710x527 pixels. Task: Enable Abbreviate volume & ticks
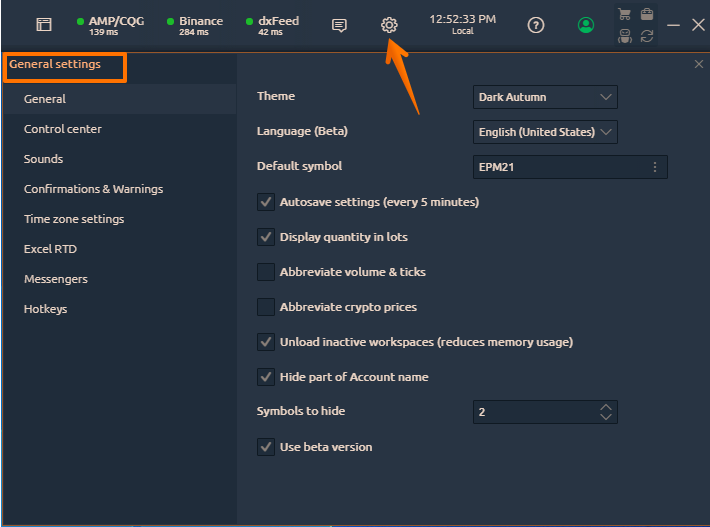point(266,272)
